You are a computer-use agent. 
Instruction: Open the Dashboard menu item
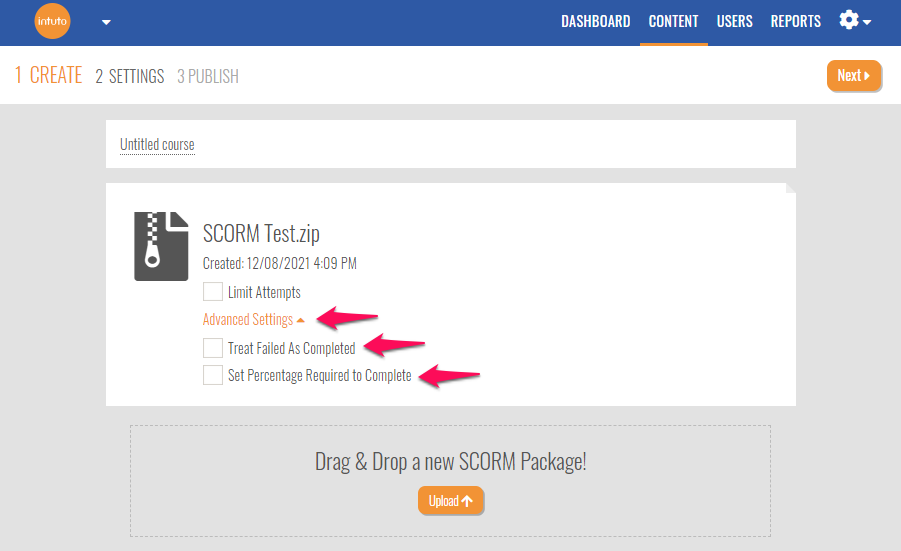pos(595,21)
